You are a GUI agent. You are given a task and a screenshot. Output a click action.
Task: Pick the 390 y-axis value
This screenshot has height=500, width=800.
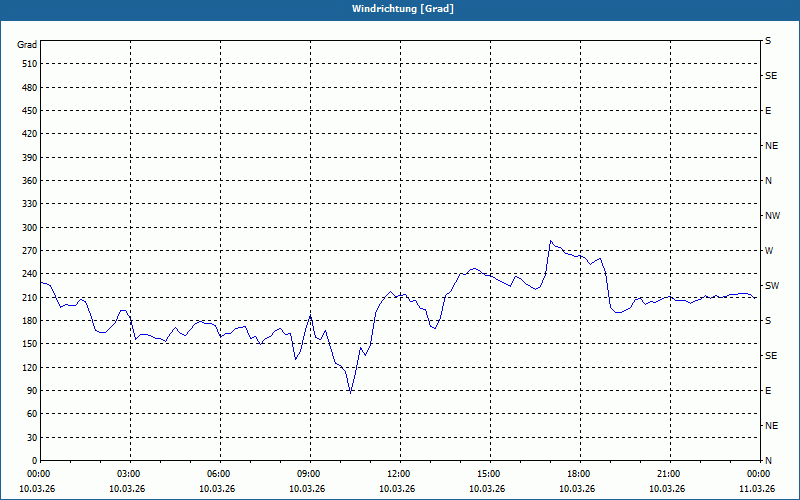tap(30, 158)
